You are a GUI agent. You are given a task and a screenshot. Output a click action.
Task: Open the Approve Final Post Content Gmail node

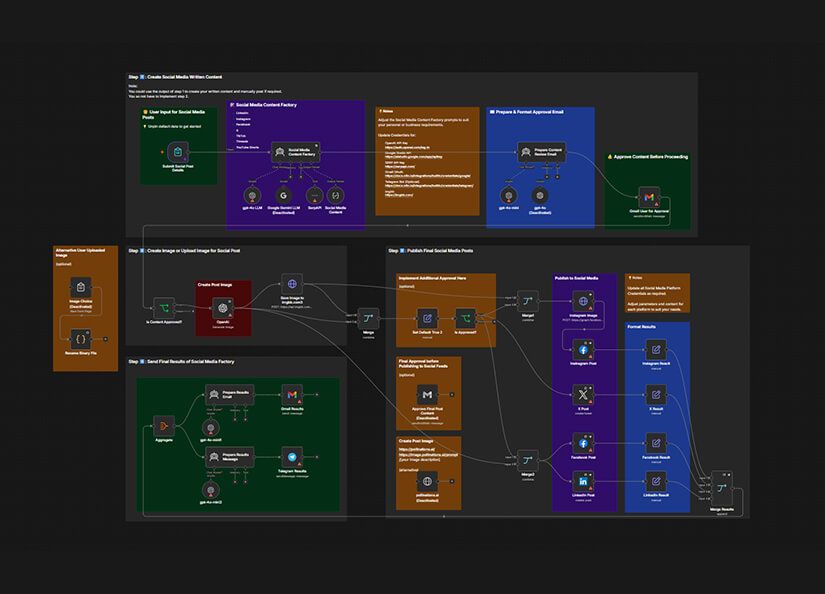[427, 395]
